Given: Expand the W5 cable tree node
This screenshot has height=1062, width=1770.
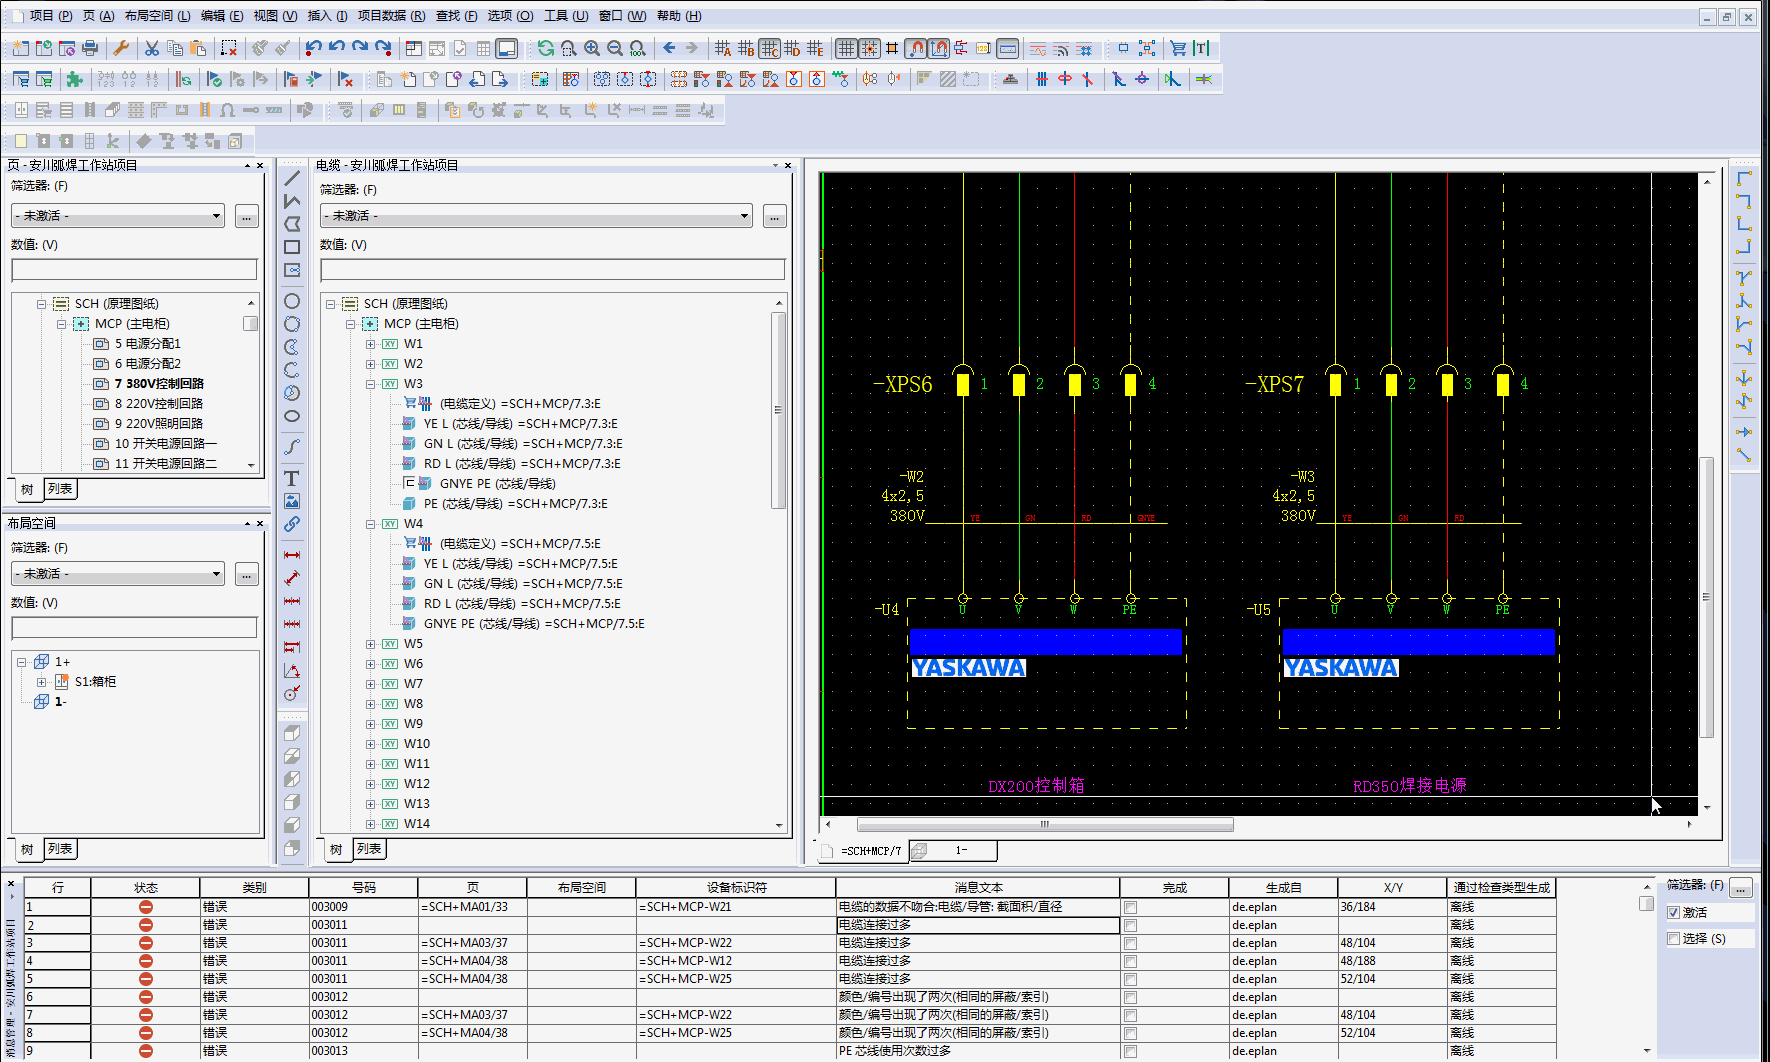Looking at the screenshot, I should [370, 644].
